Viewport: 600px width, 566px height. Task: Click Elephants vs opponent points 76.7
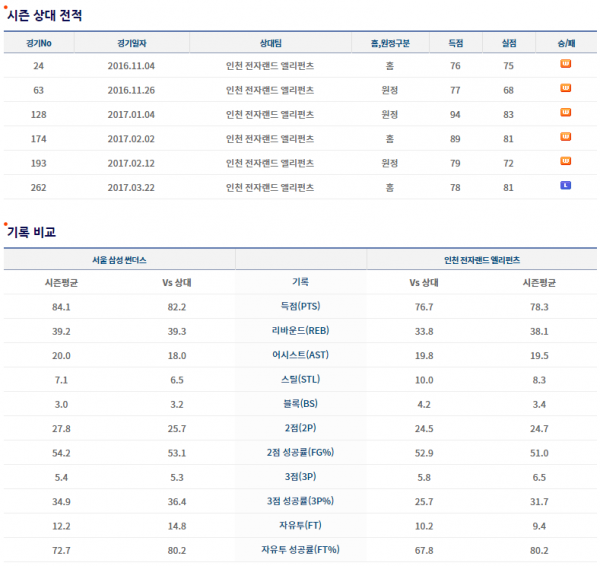tap(424, 307)
